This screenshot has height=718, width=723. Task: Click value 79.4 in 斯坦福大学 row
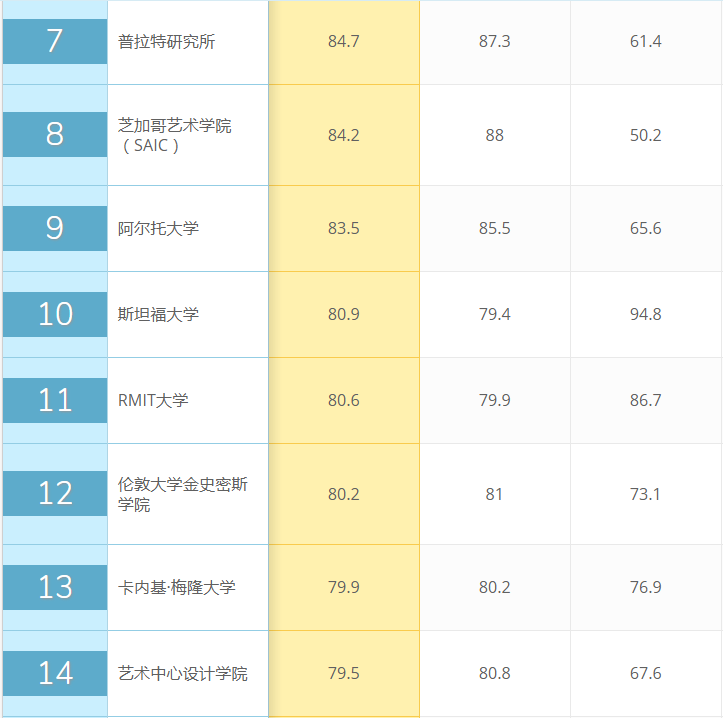click(495, 314)
